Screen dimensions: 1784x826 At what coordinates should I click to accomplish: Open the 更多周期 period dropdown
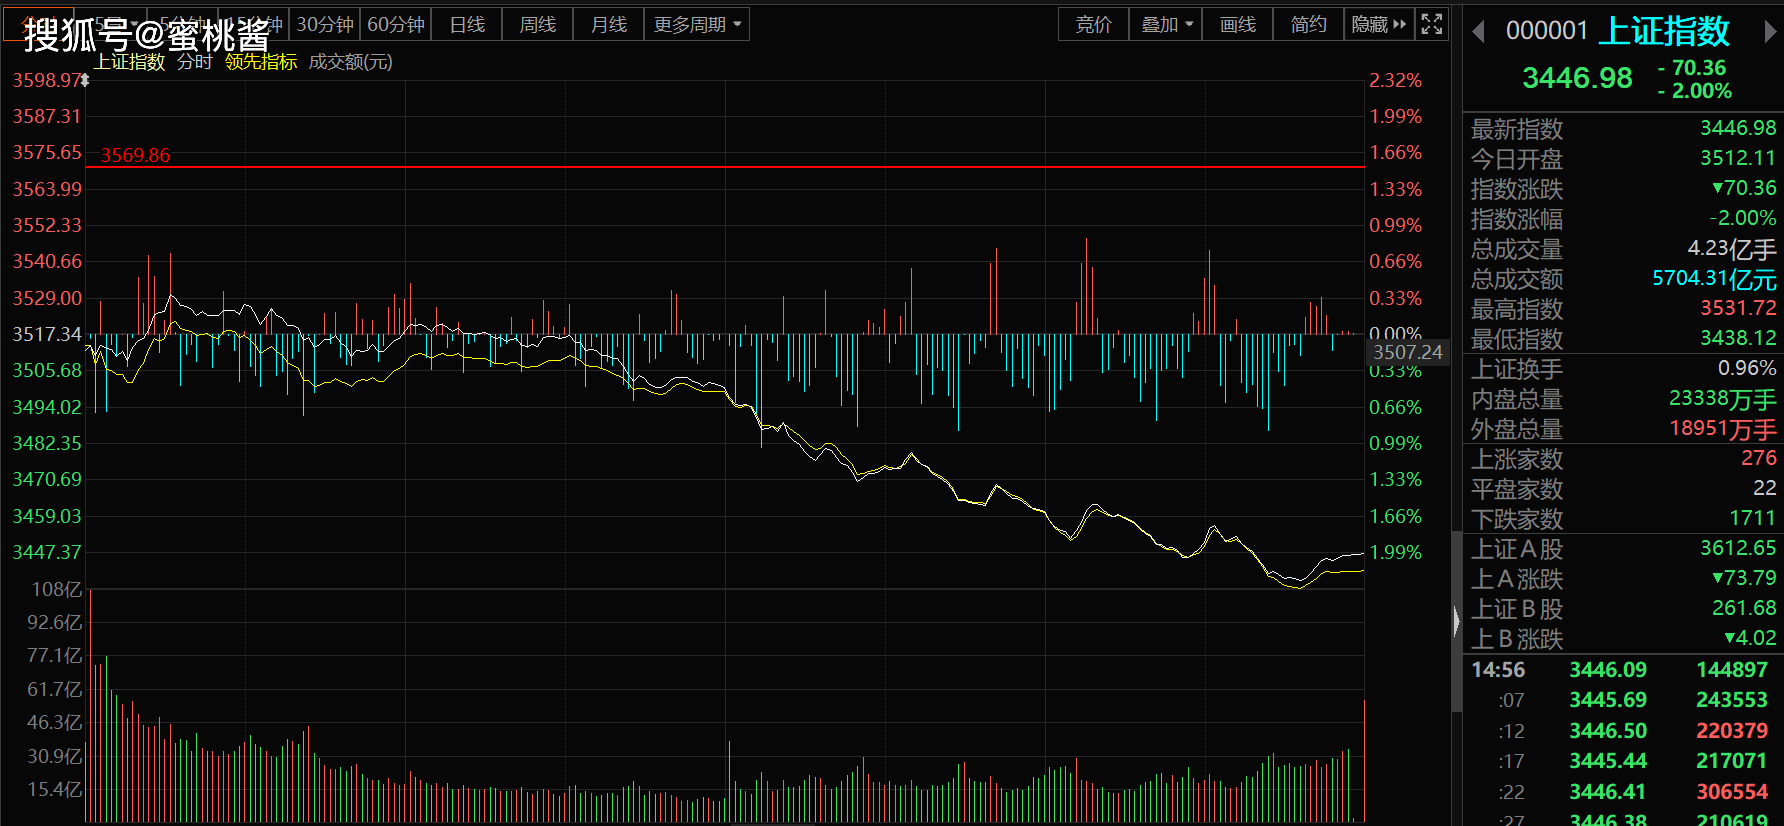[x=697, y=24]
